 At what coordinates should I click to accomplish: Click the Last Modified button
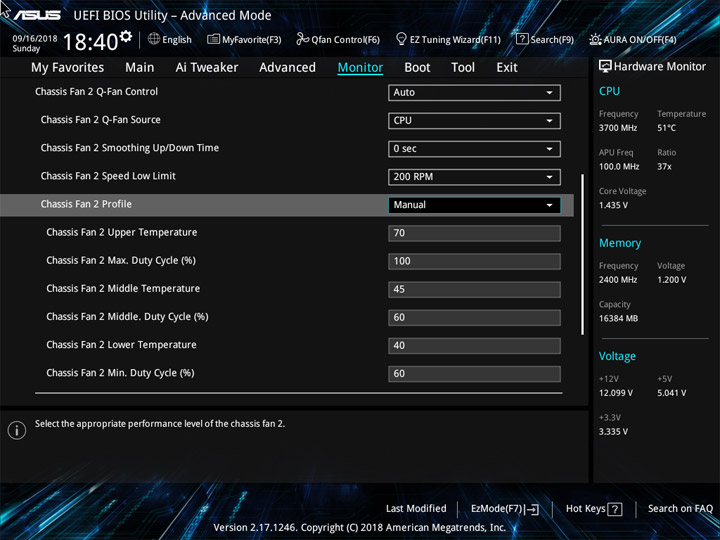click(416, 508)
